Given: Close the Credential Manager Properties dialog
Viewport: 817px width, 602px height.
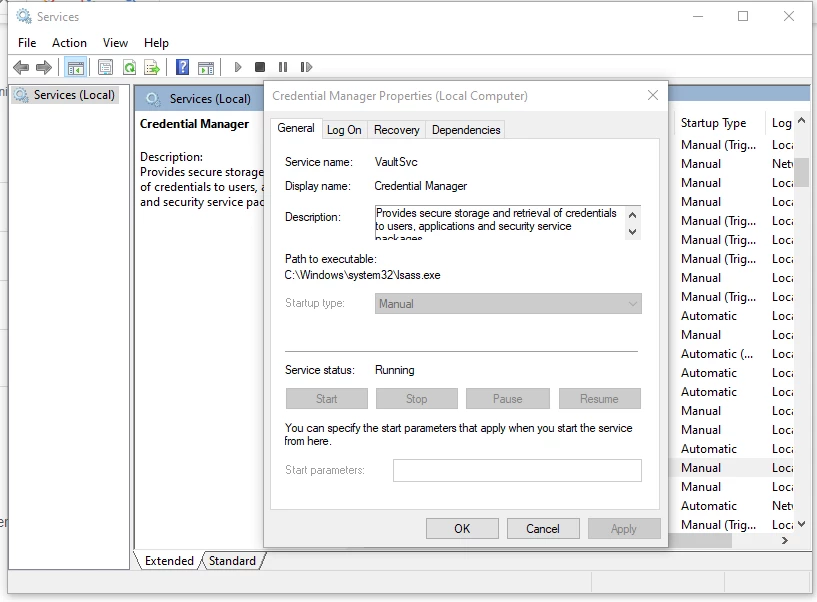Looking at the screenshot, I should tap(653, 95).
